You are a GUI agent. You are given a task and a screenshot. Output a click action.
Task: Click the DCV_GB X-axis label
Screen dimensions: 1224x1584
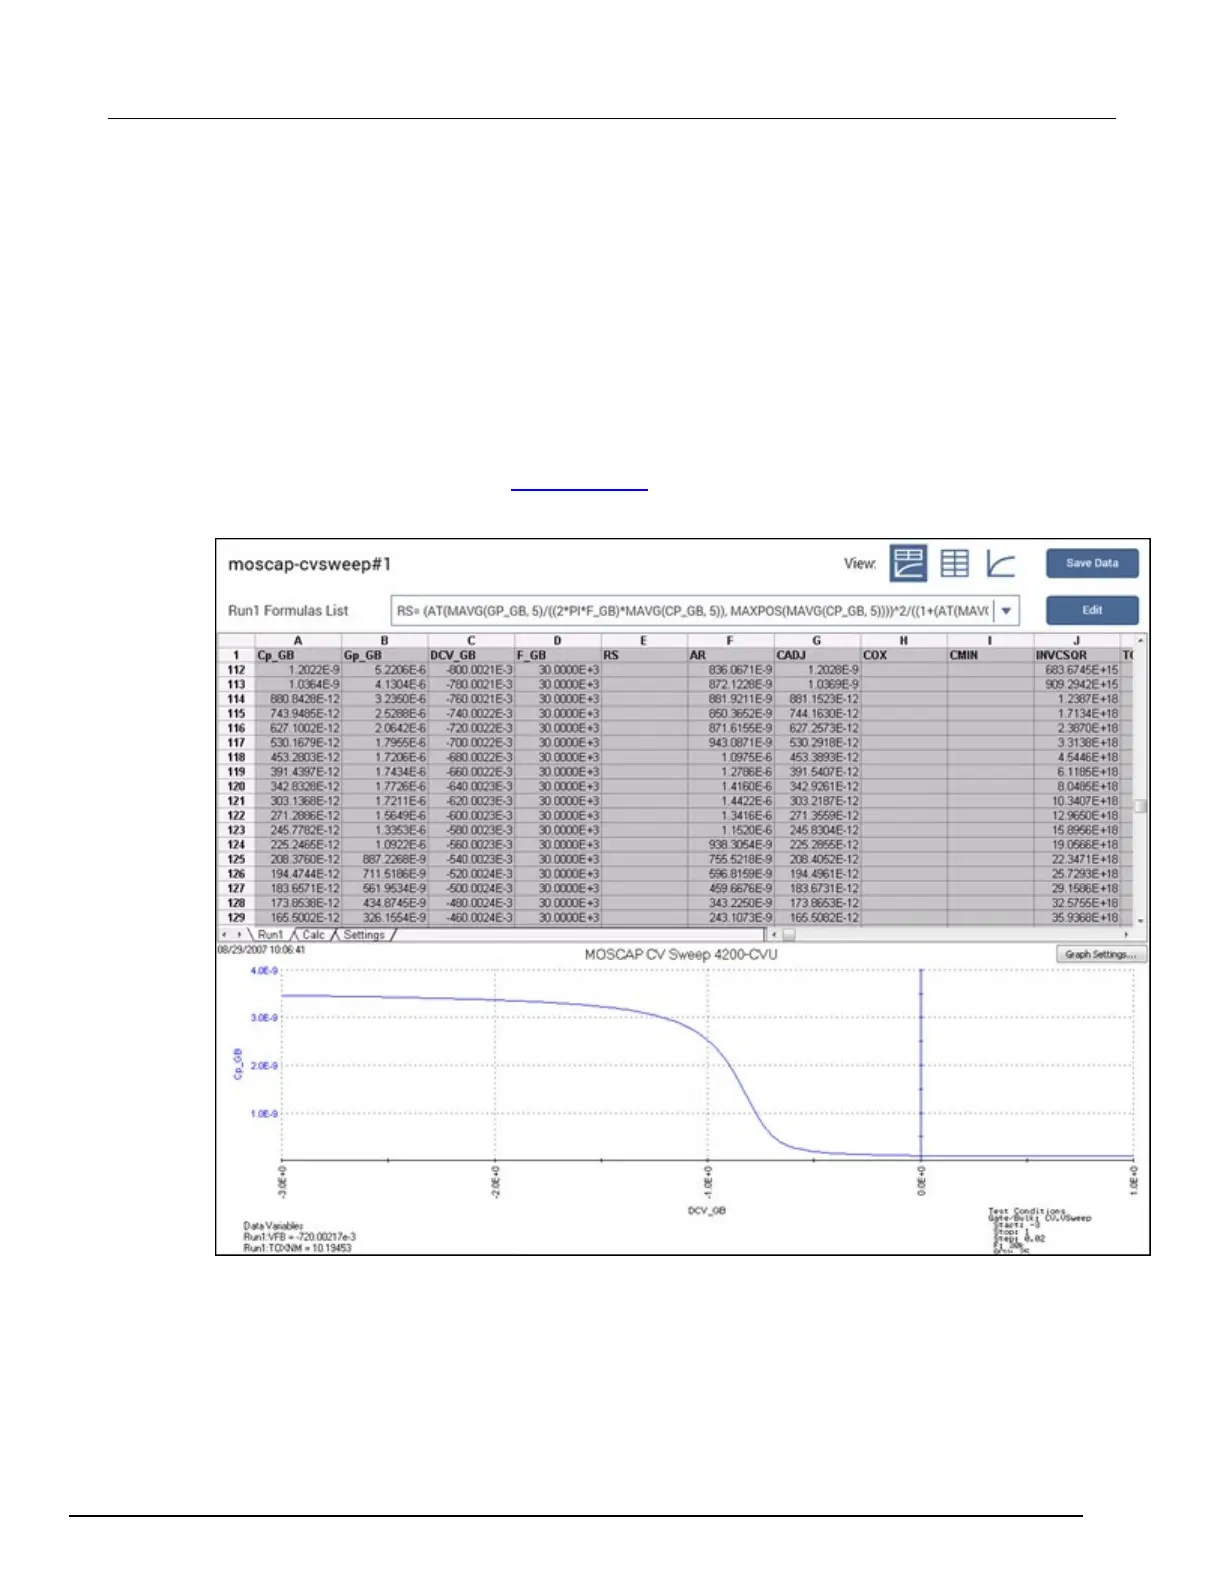pyautogui.click(x=707, y=1211)
